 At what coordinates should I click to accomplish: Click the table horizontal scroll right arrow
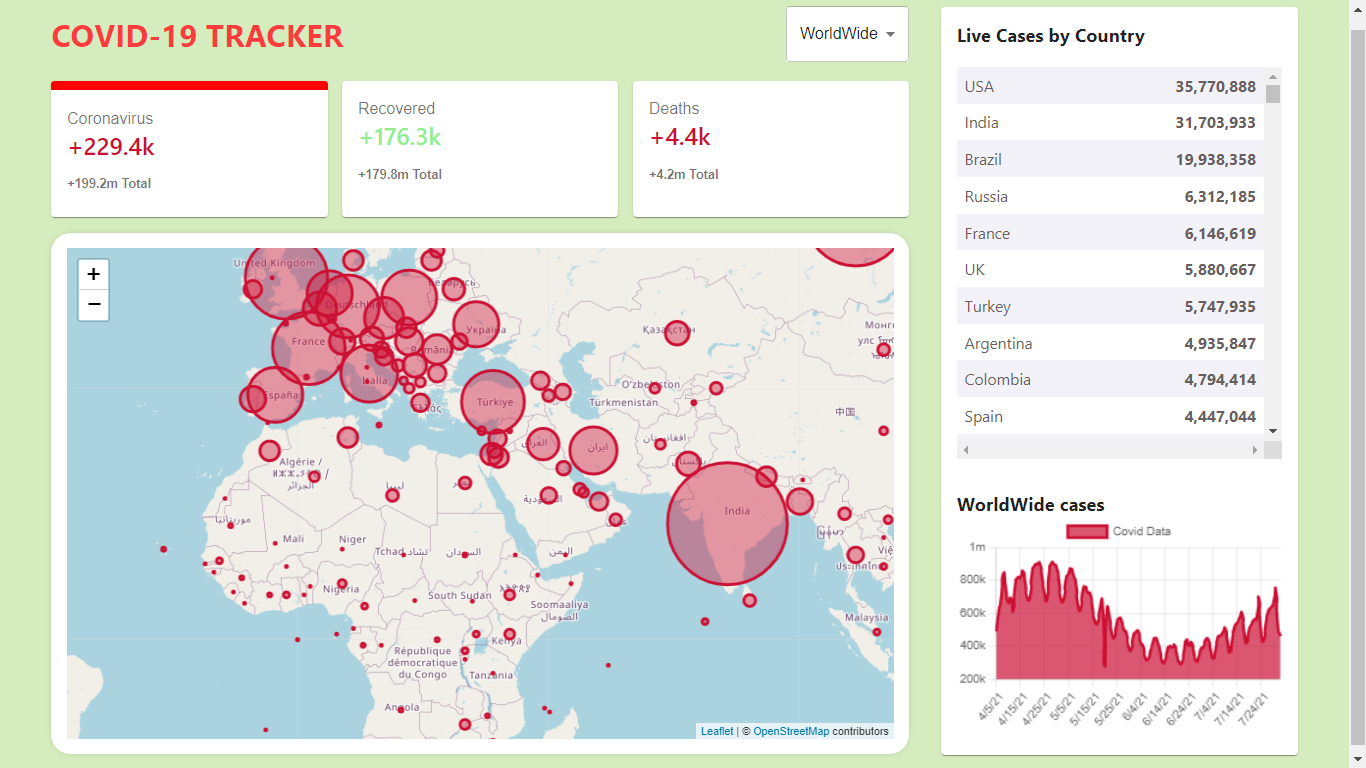tap(1255, 450)
